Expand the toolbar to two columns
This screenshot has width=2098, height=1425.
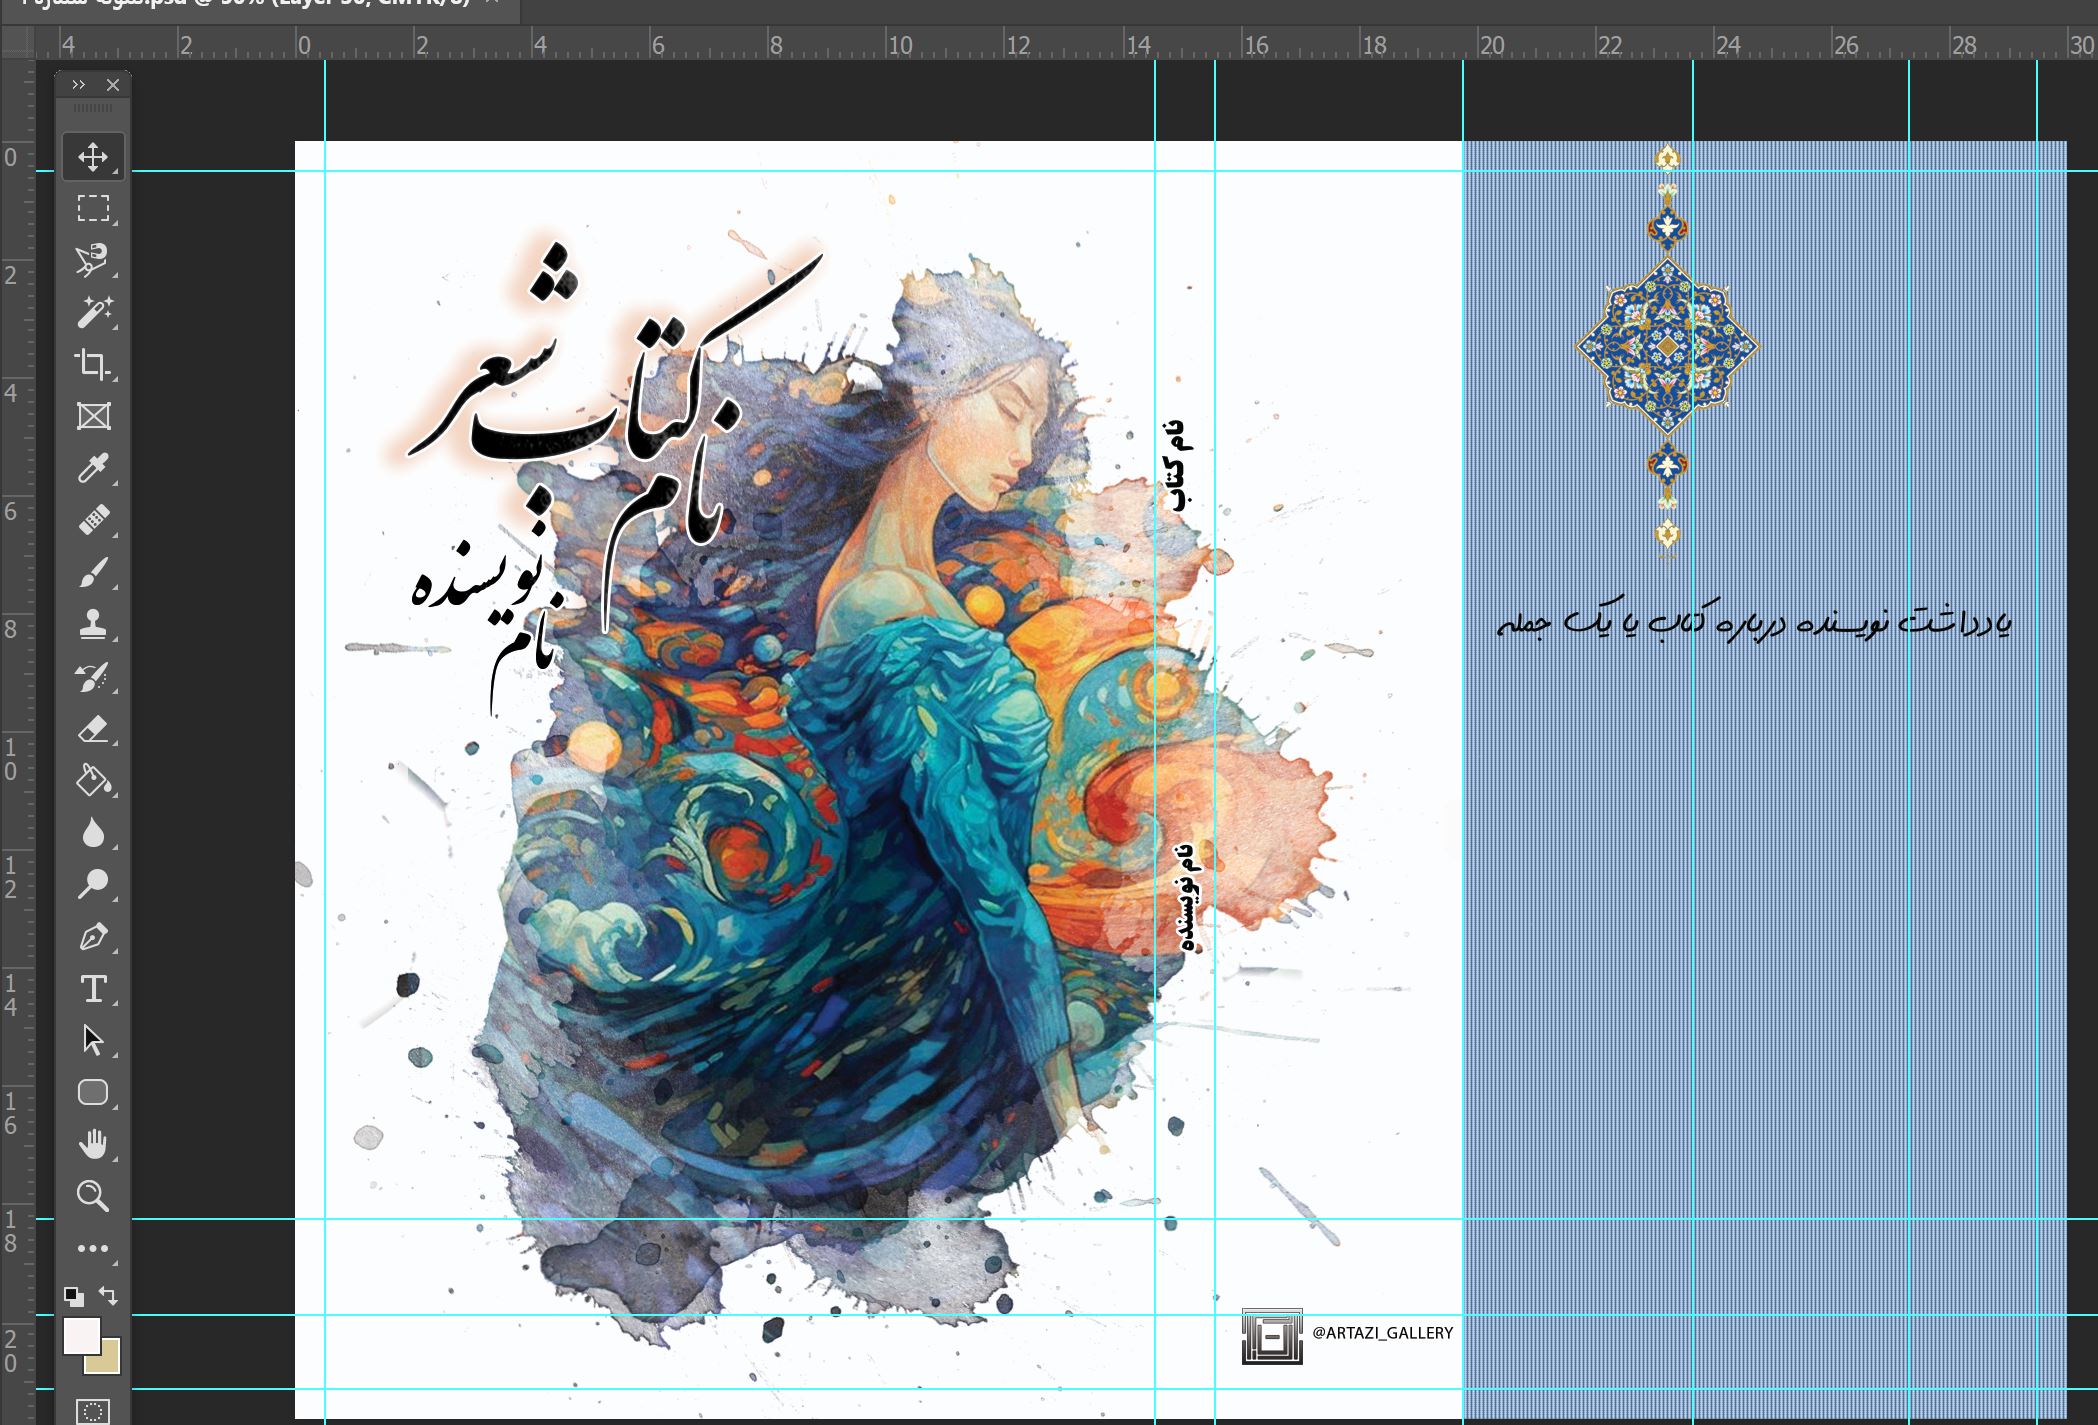(x=78, y=85)
